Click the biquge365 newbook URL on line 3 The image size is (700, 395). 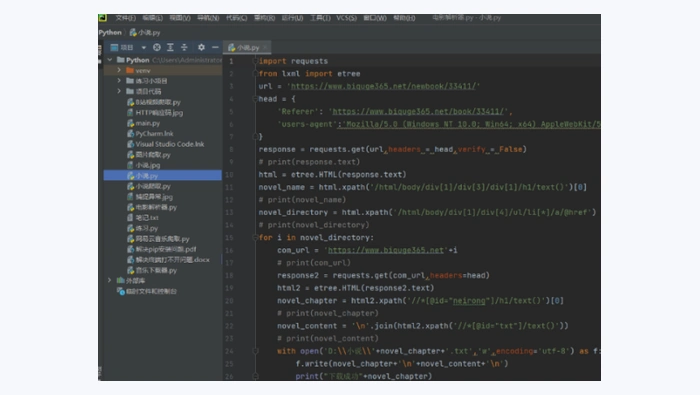383,86
